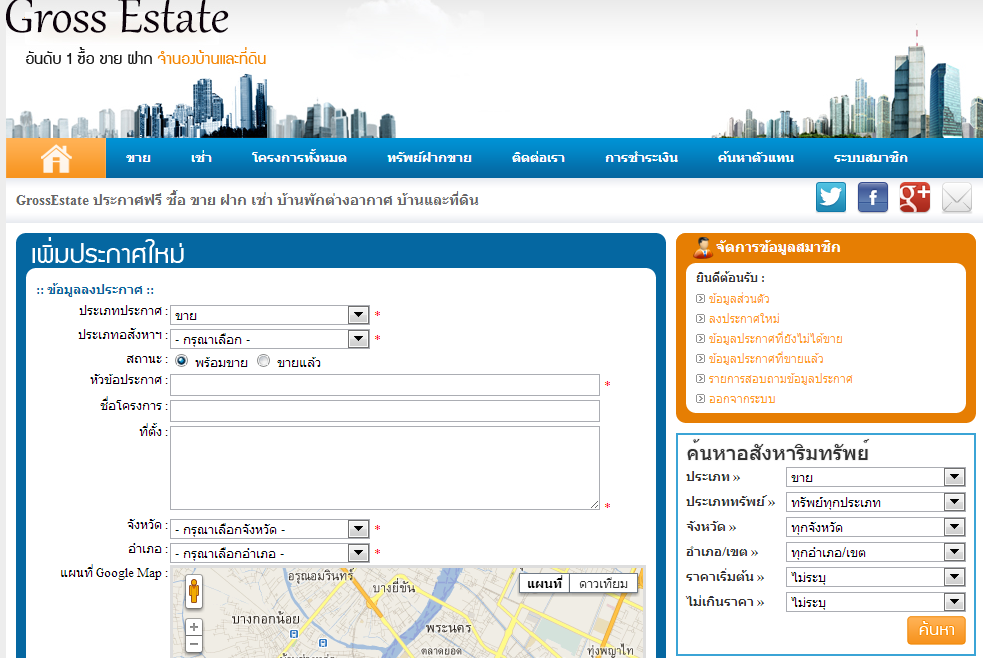Click the Gross Estate logo title
The image size is (983, 658).
(x=117, y=17)
